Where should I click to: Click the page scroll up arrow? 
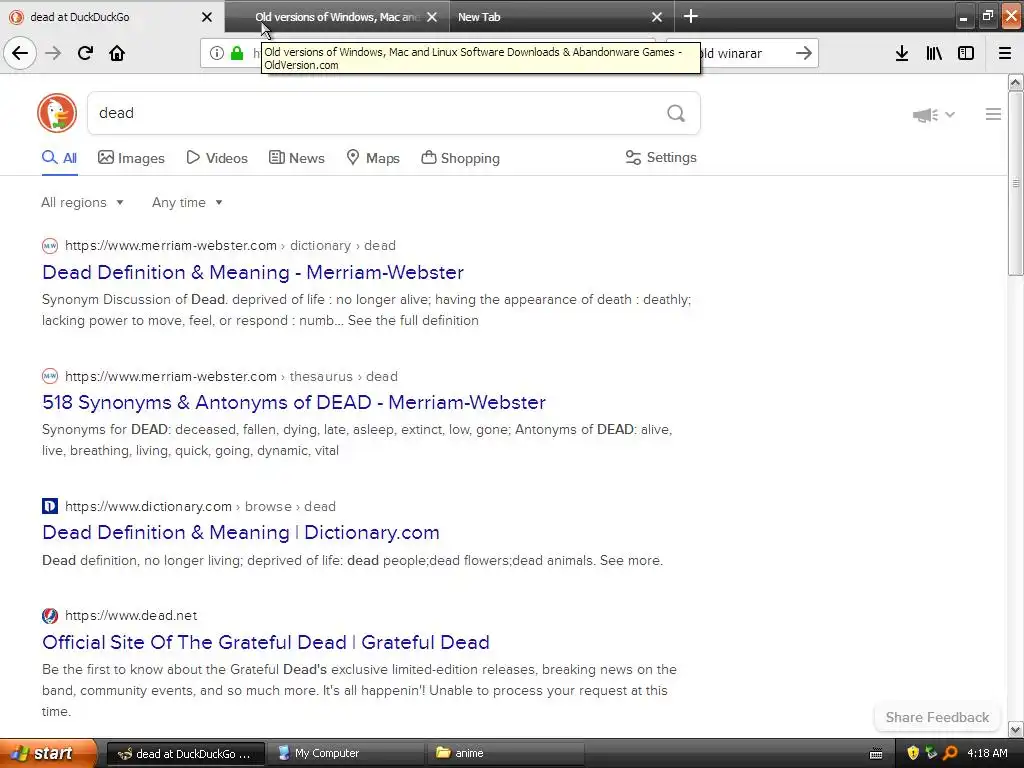[1016, 82]
